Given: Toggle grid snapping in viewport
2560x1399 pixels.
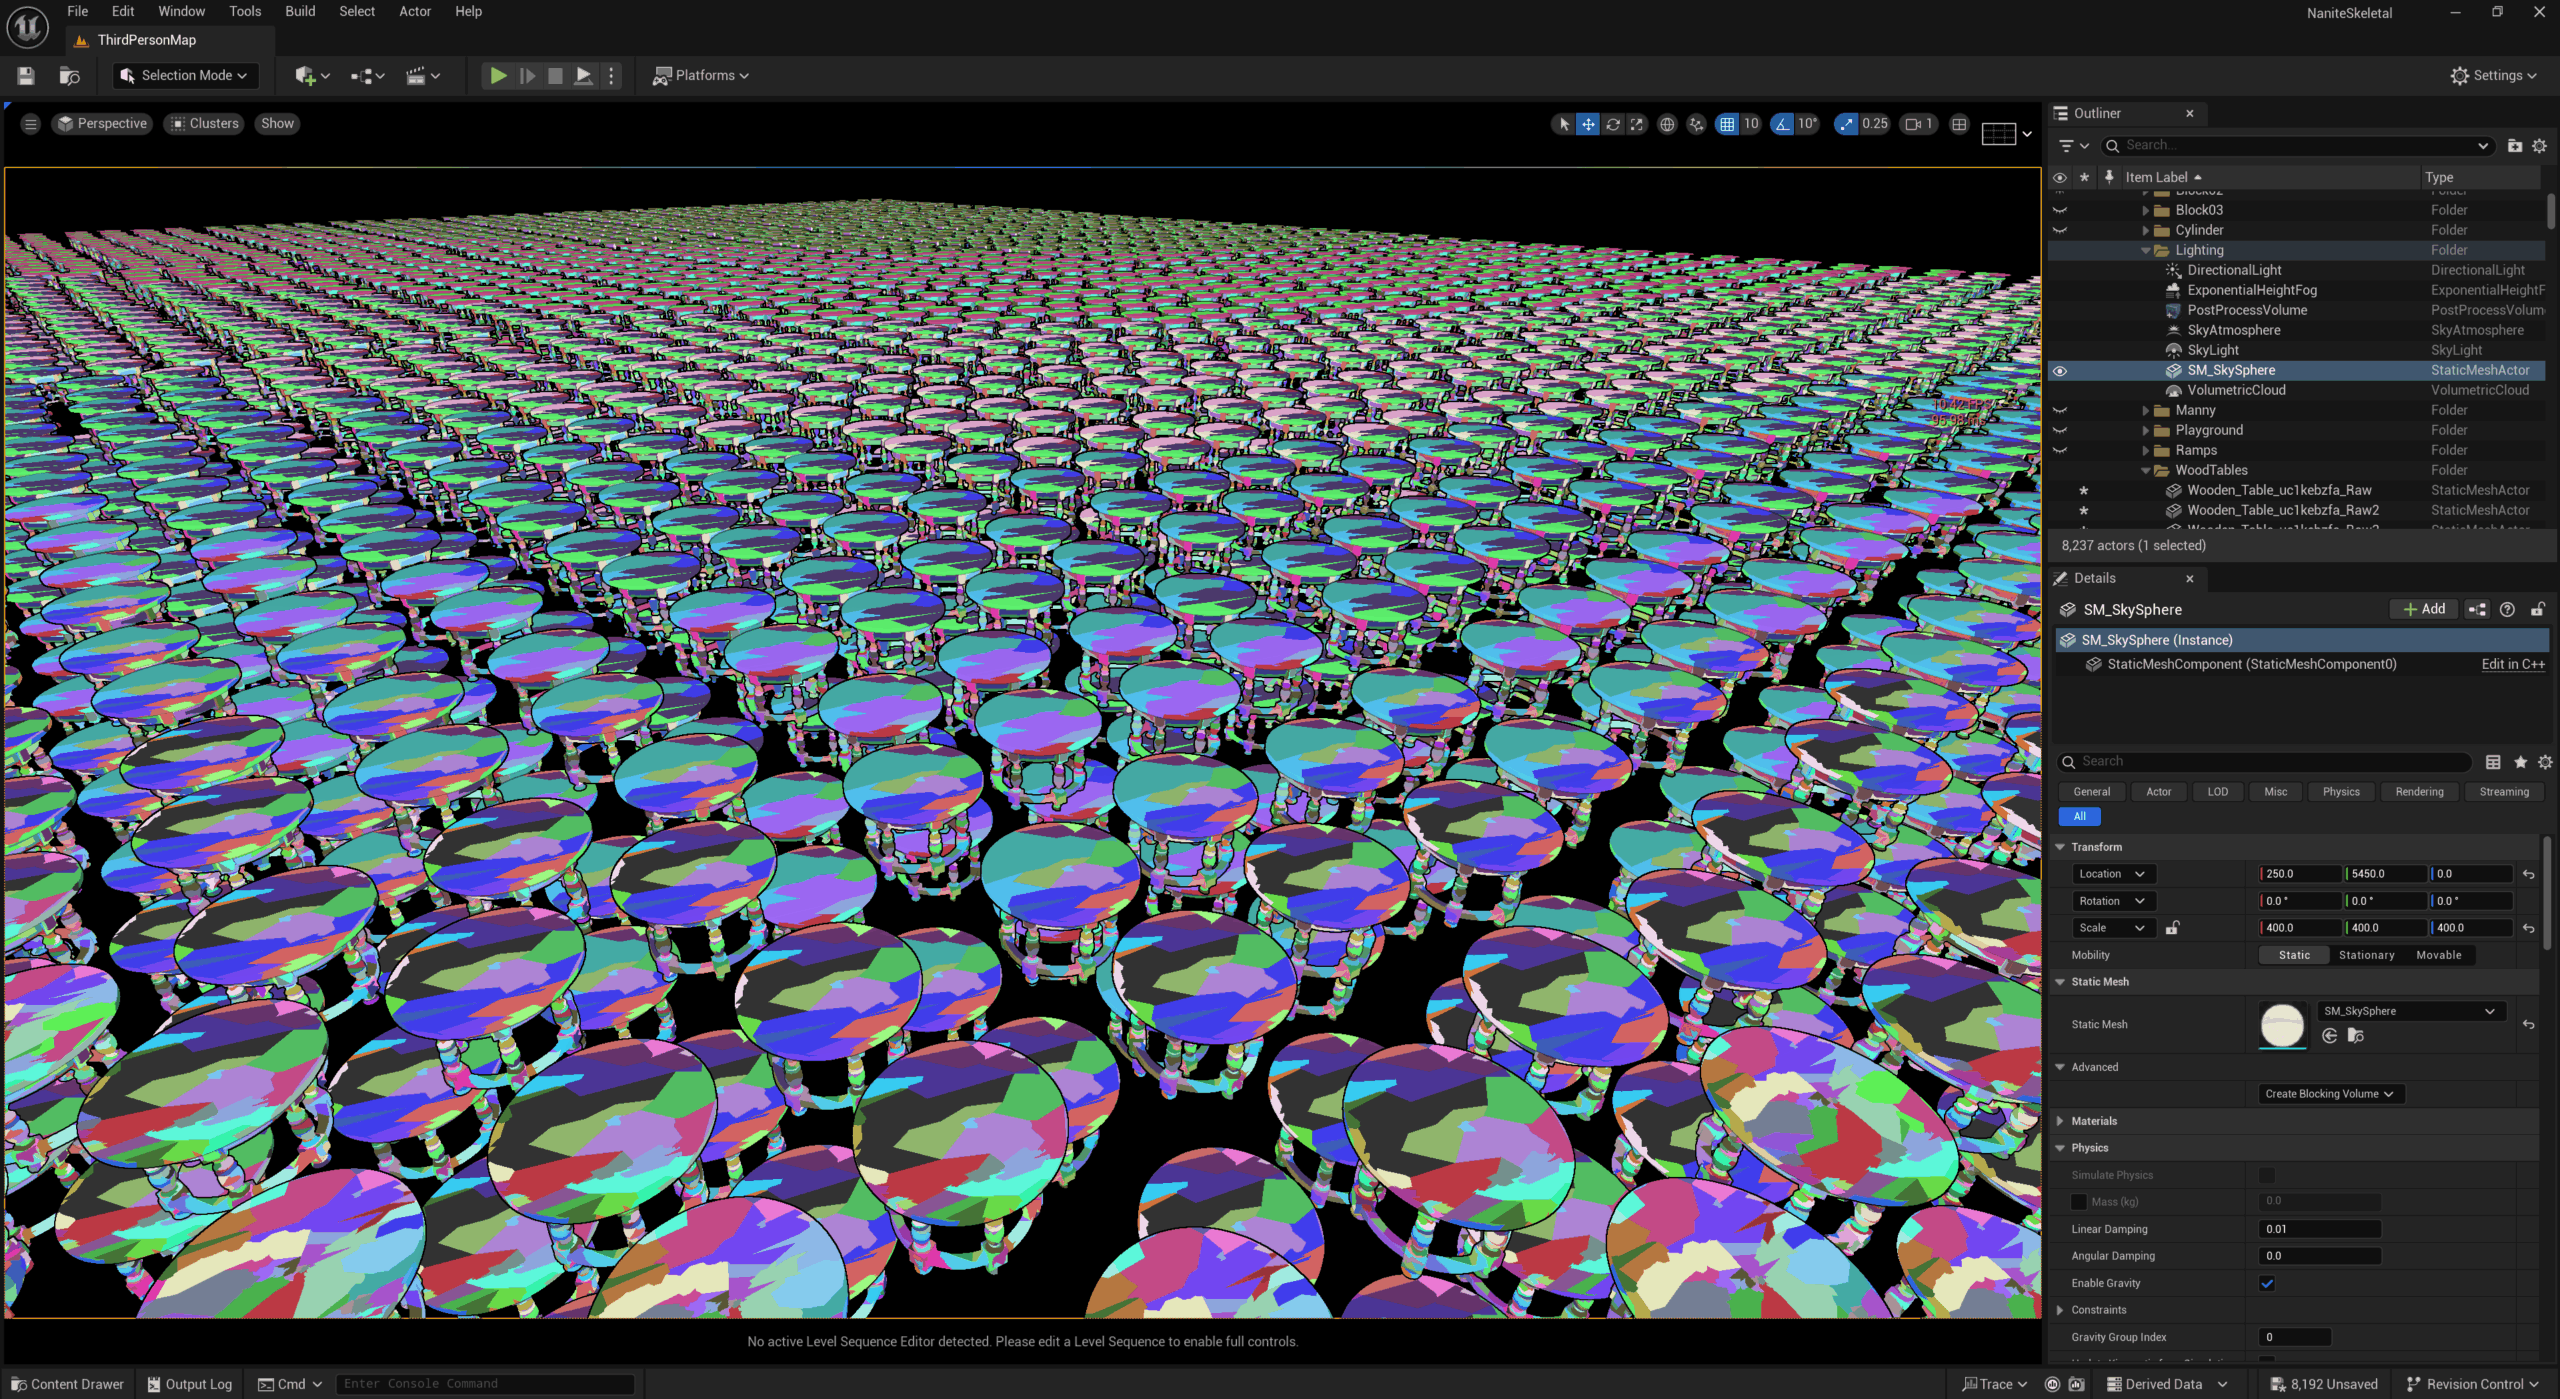Looking at the screenshot, I should (x=1727, y=124).
